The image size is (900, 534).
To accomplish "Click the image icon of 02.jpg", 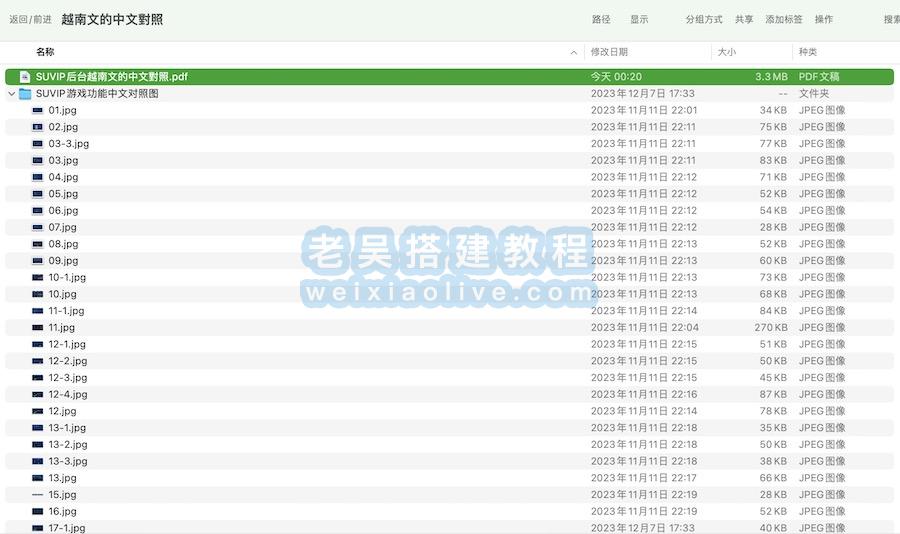I will 38,127.
